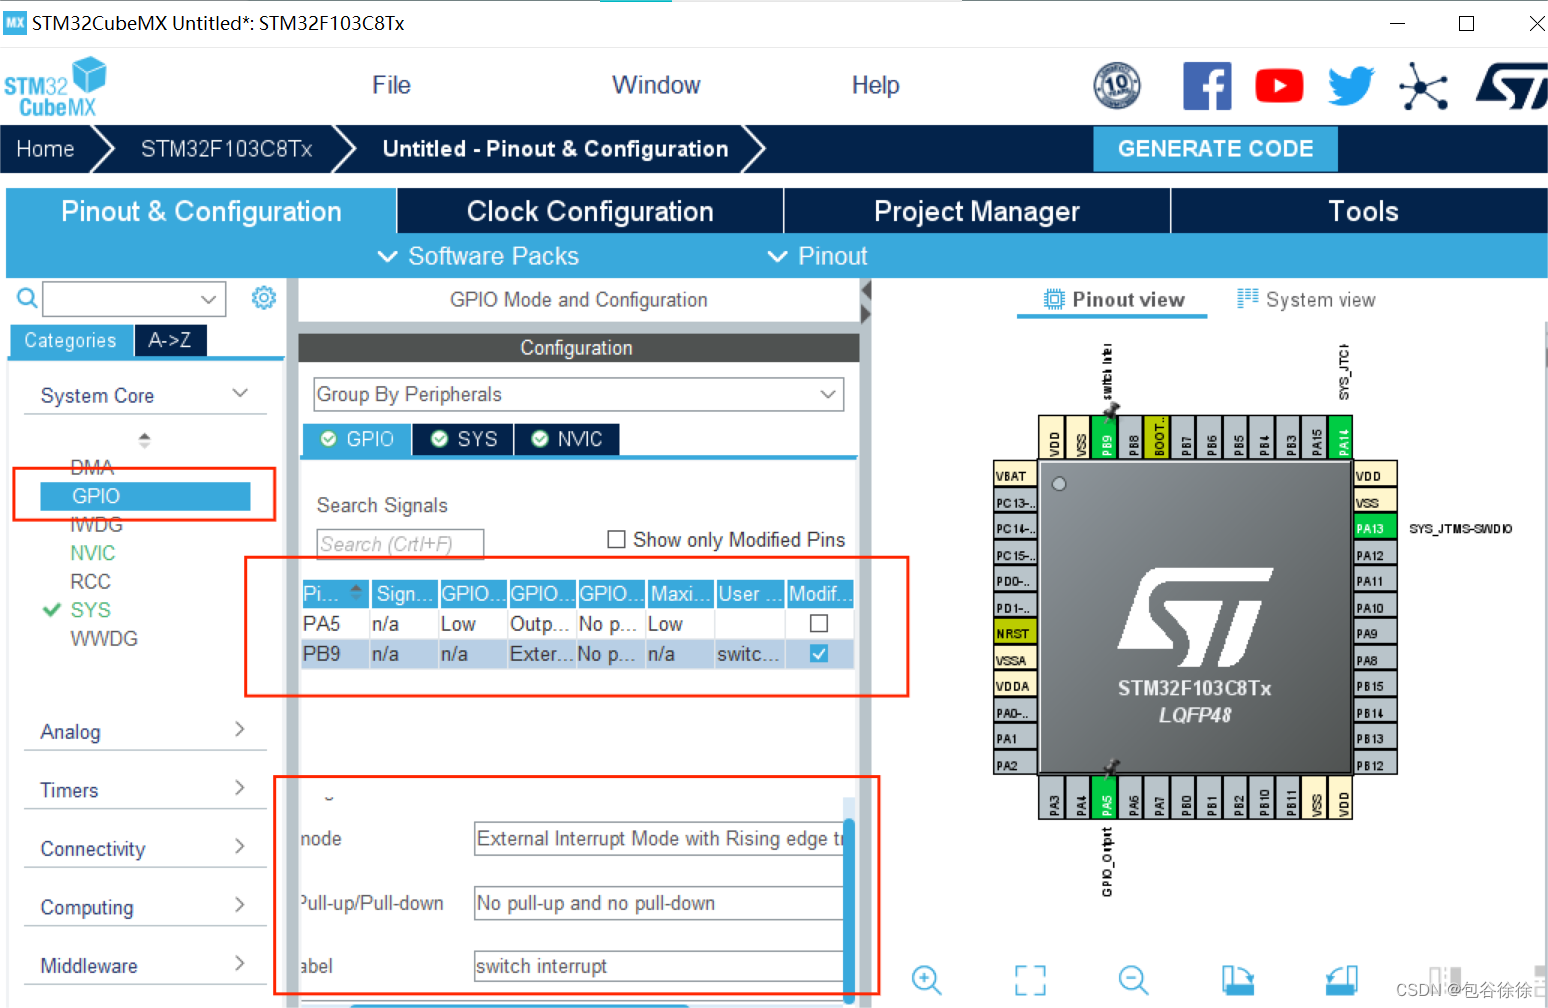Switch to Tools tab
Screen dimensions: 1548x1008
coord(1362,211)
